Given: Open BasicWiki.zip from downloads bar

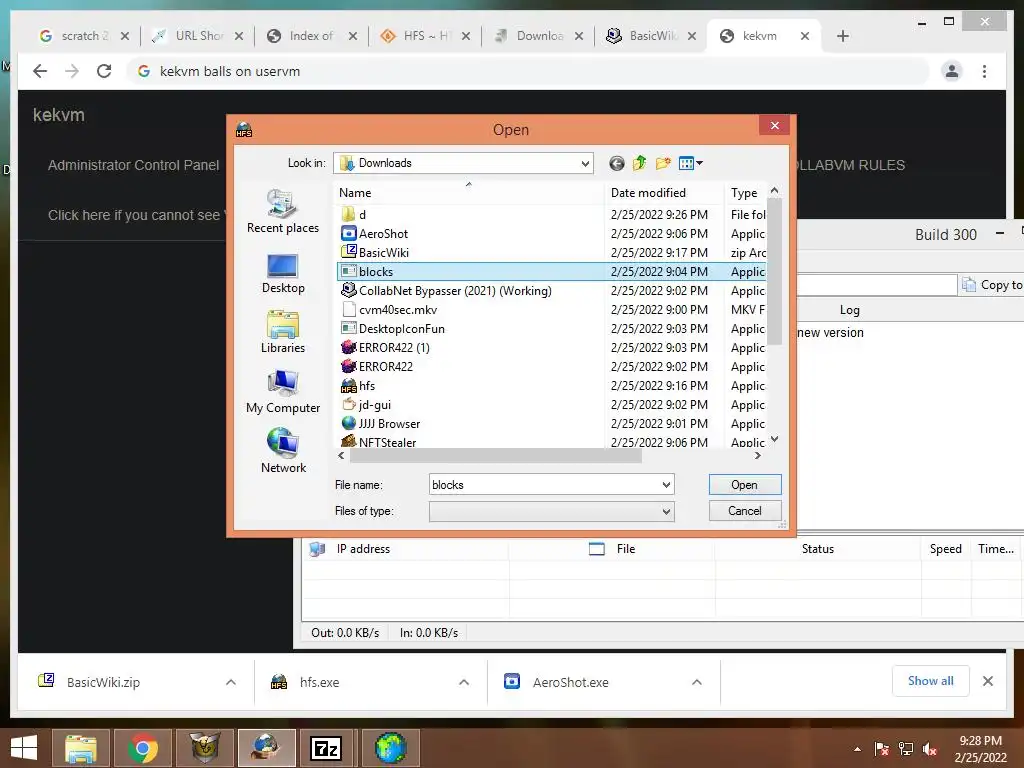Looking at the screenshot, I should [x=103, y=682].
